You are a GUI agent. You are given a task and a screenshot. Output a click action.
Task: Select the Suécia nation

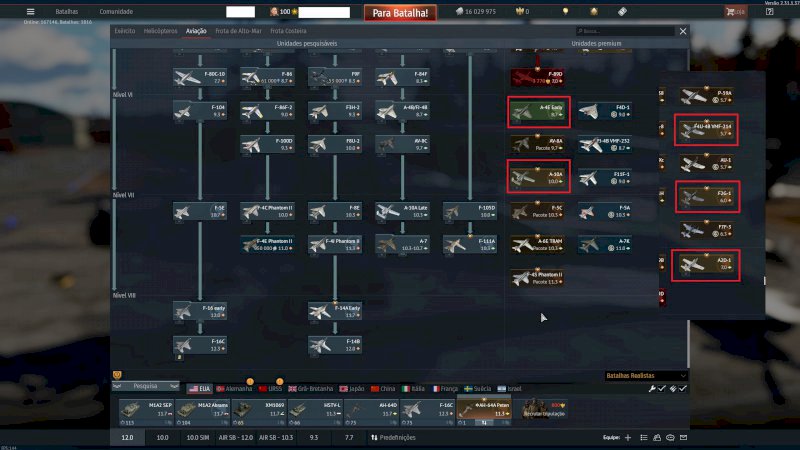coord(478,389)
